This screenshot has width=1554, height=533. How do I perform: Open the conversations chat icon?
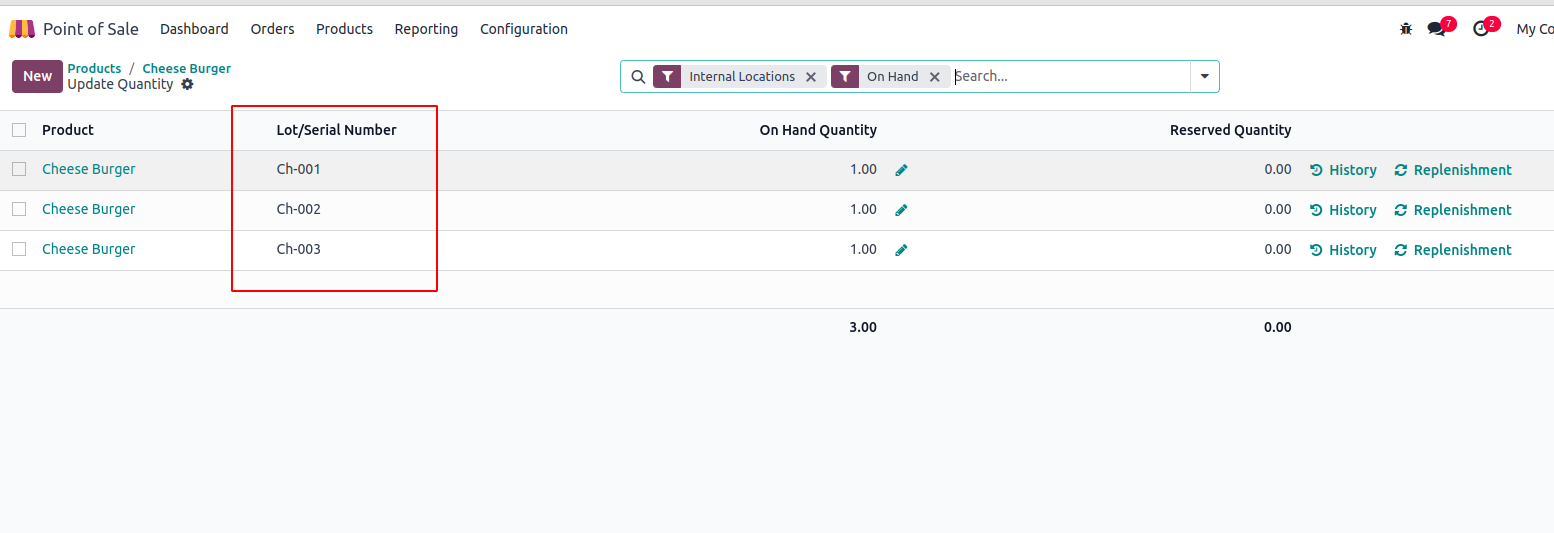click(1437, 29)
